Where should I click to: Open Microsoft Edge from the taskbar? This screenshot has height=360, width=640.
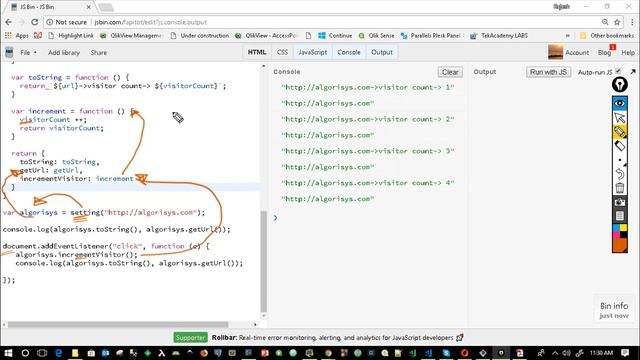click(58, 353)
